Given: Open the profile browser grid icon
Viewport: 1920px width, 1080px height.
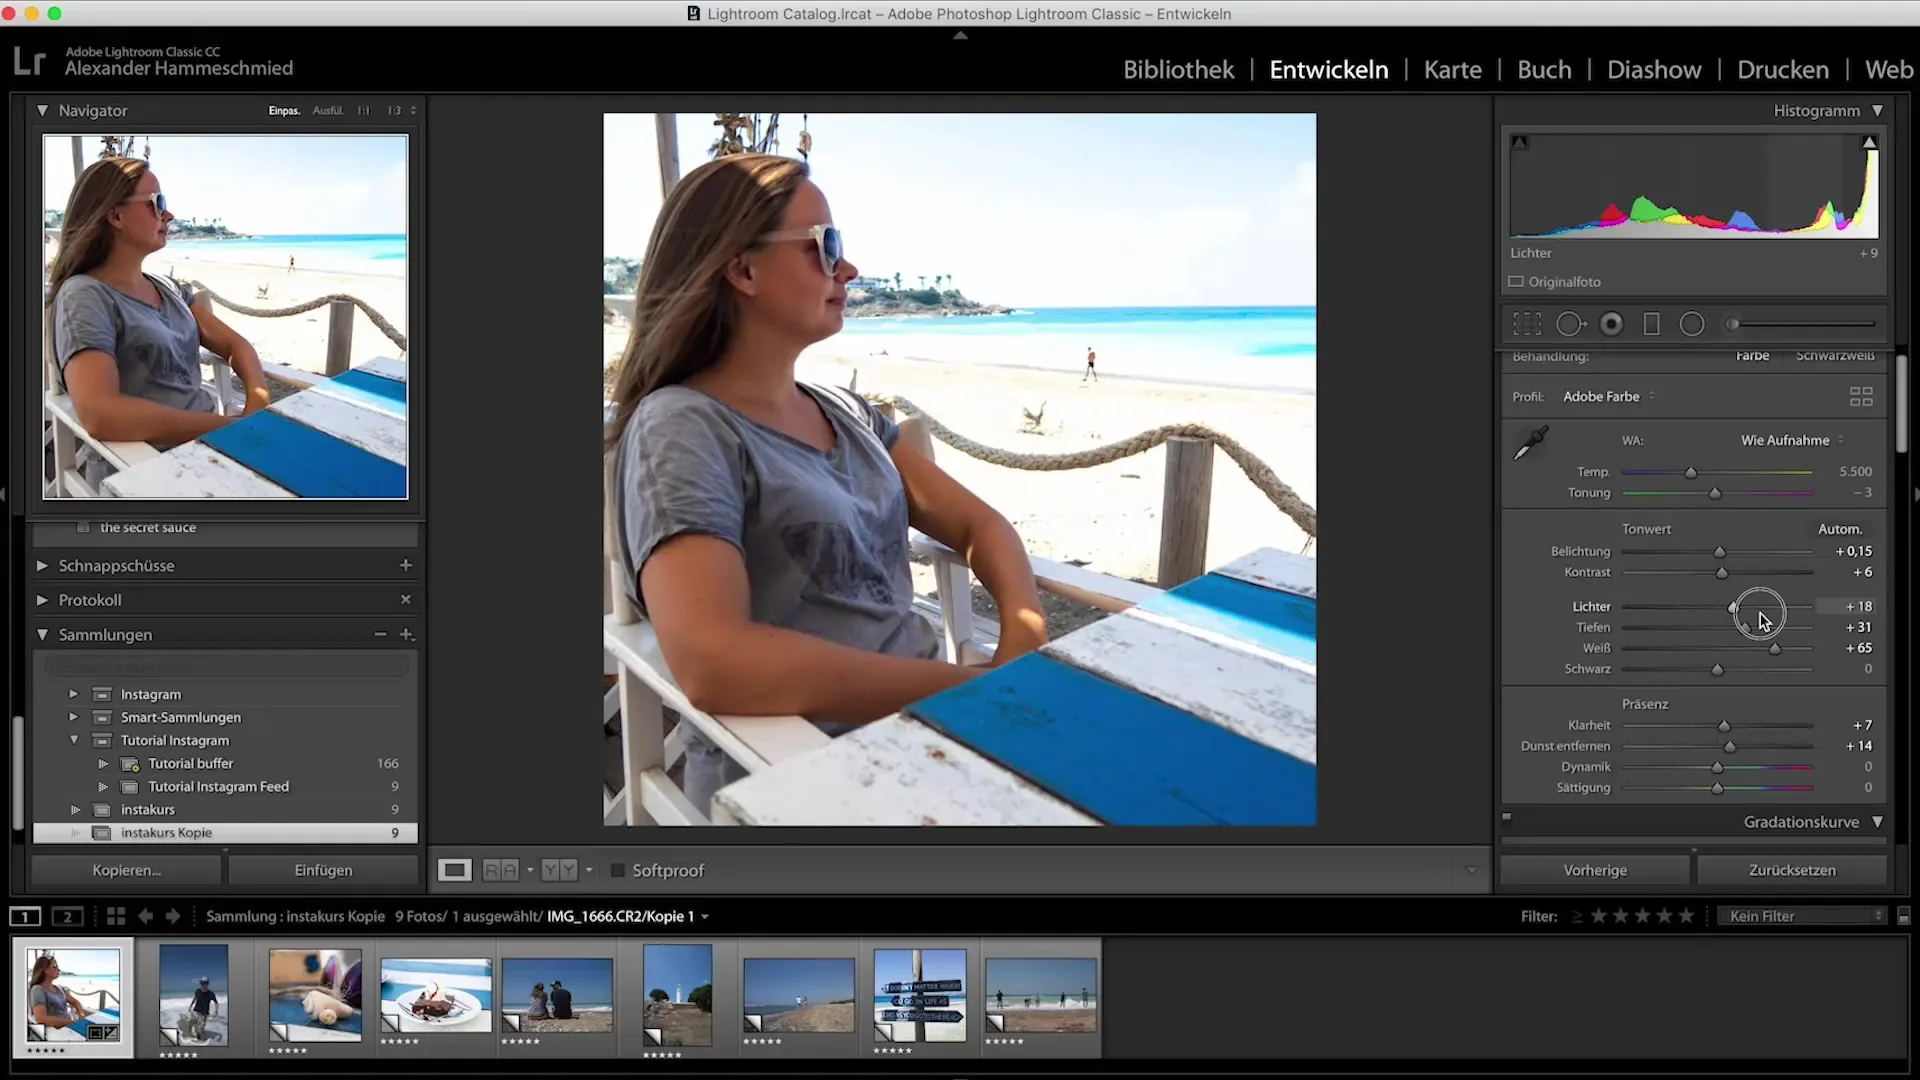Looking at the screenshot, I should (x=1861, y=397).
